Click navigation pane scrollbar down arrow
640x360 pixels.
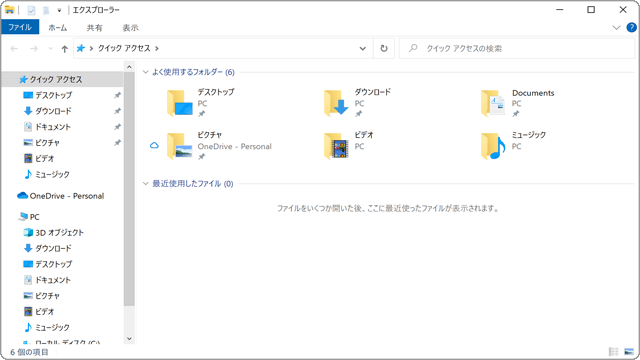pos(129,338)
